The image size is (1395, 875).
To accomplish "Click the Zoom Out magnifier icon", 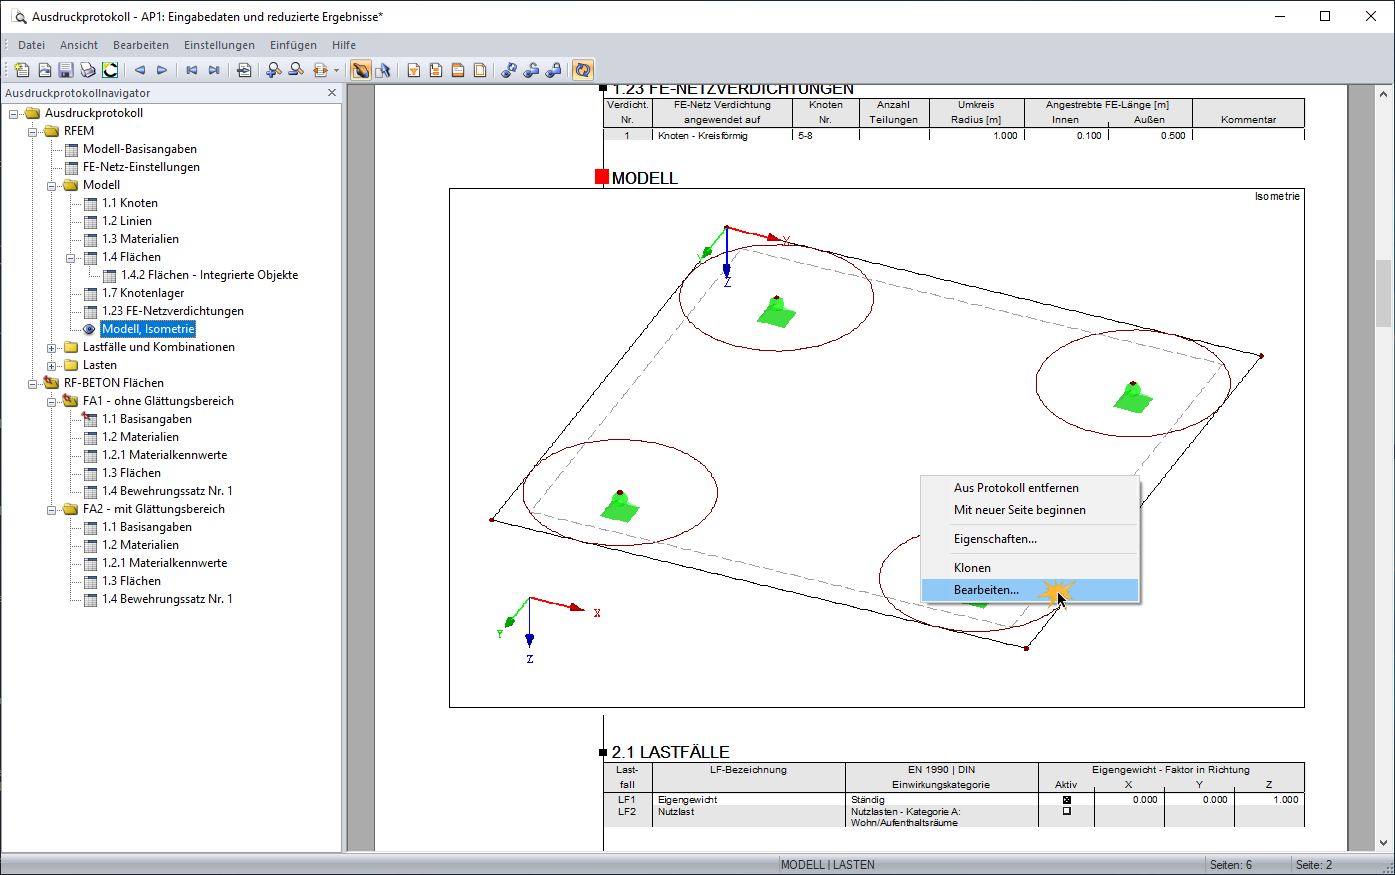I will point(296,70).
